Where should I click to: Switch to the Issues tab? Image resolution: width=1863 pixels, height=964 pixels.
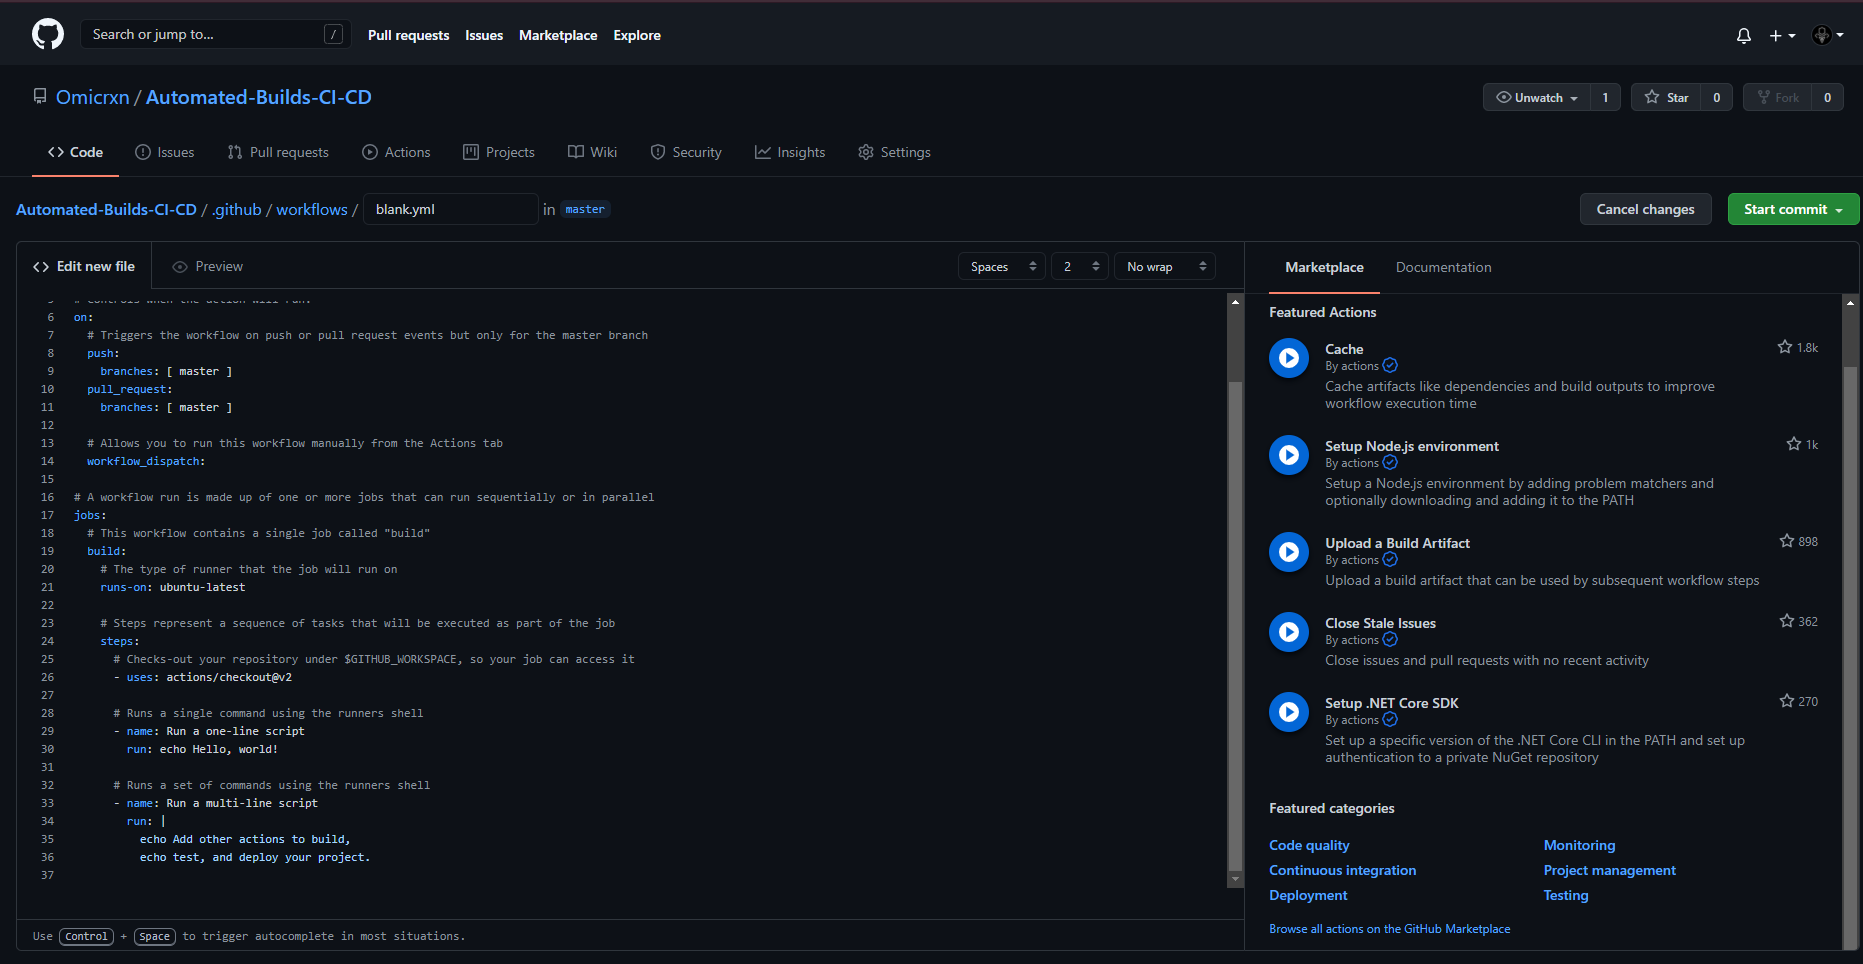[165, 152]
